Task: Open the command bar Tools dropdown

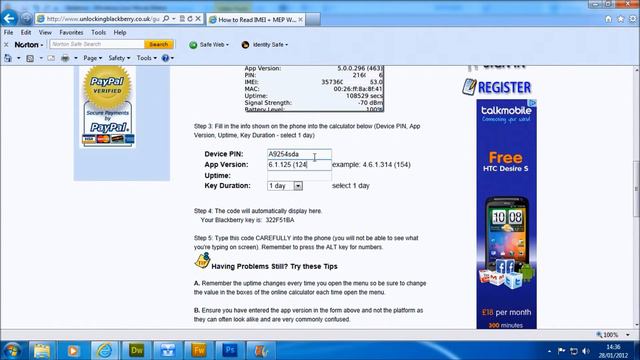Action: [147, 58]
